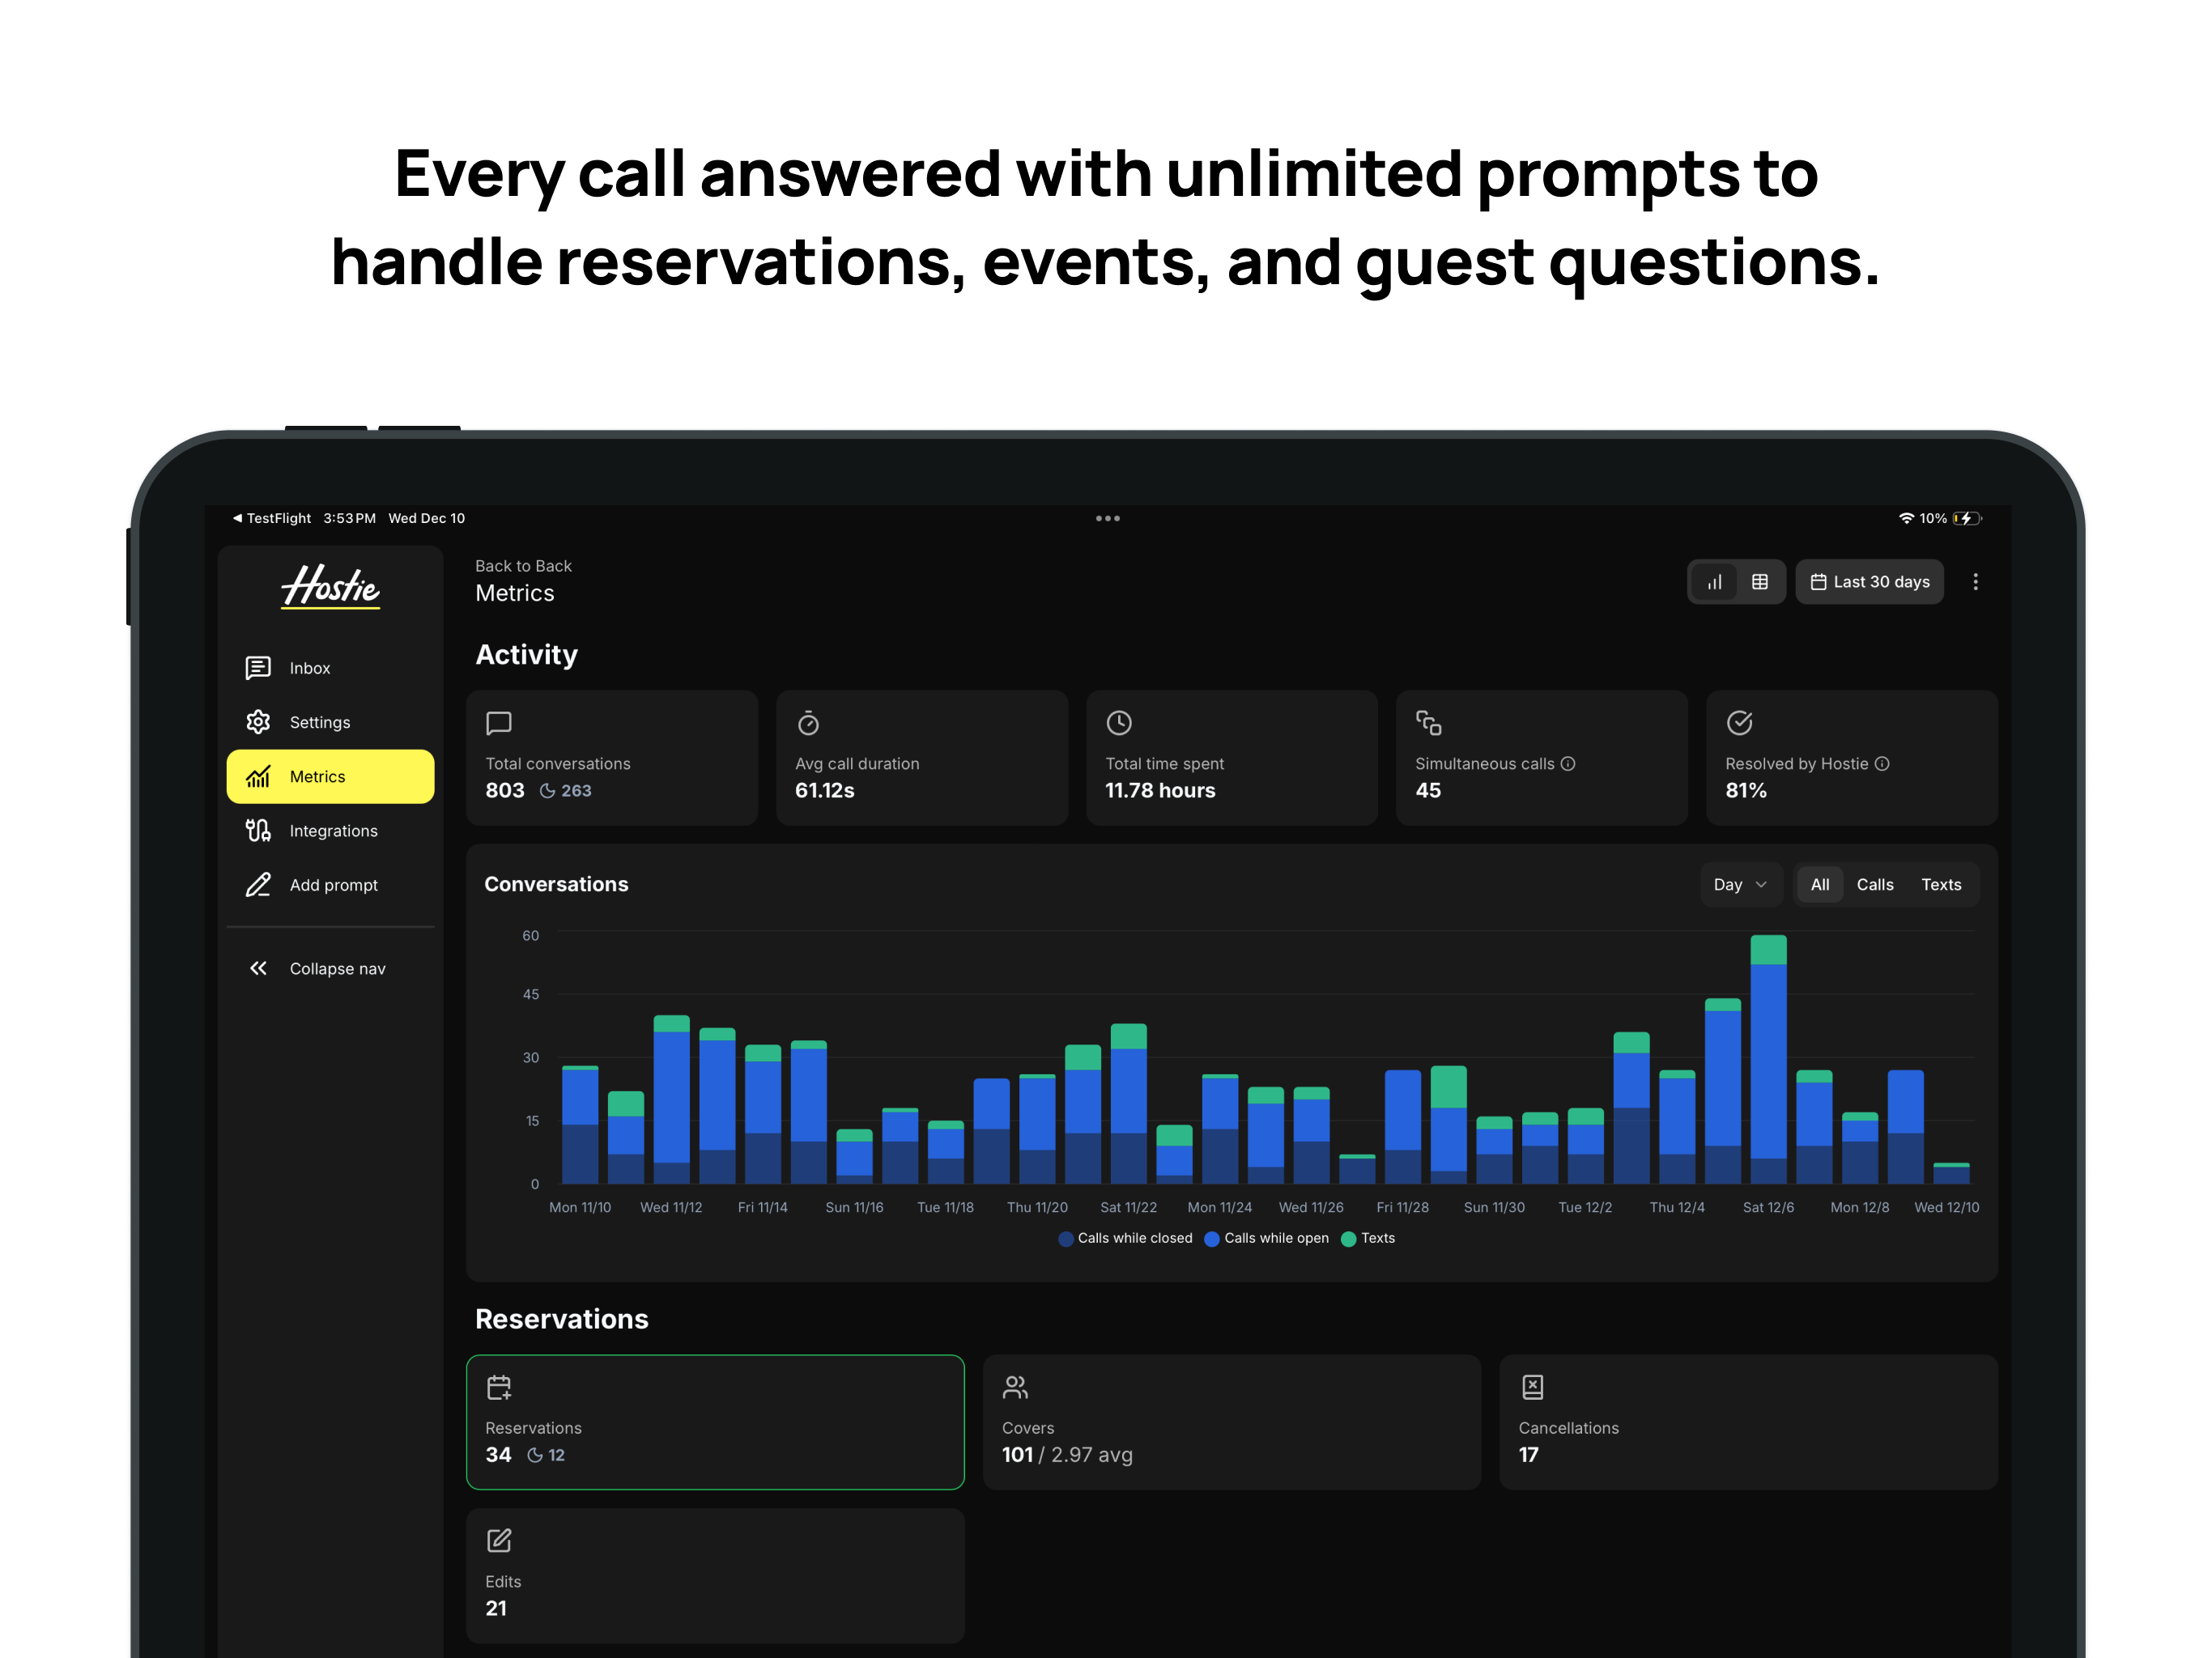The image size is (2212, 1658).
Task: Click the Total conversations card
Action: click(612, 758)
